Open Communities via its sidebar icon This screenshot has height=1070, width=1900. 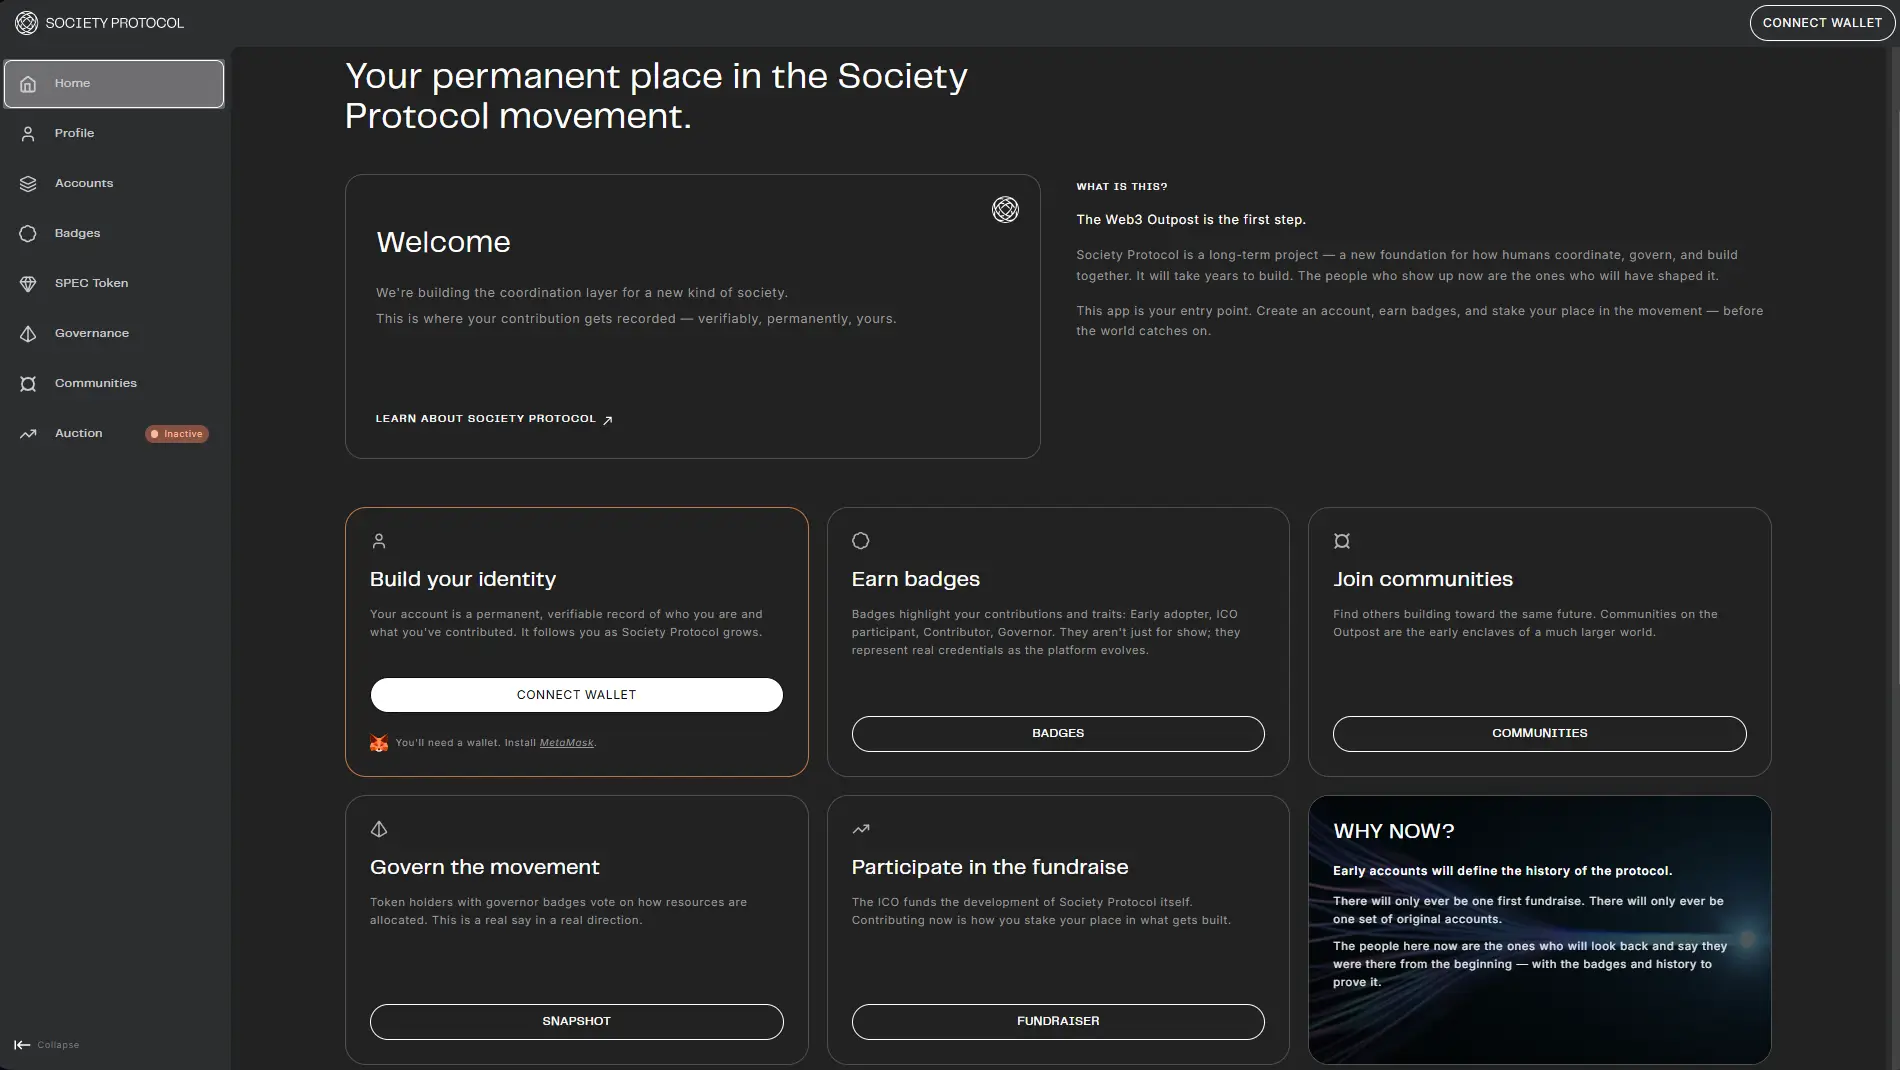pyautogui.click(x=28, y=384)
